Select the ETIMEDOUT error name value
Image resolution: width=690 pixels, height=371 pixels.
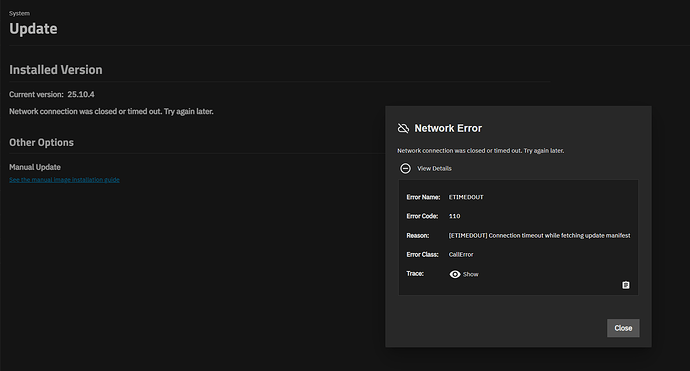coord(466,197)
